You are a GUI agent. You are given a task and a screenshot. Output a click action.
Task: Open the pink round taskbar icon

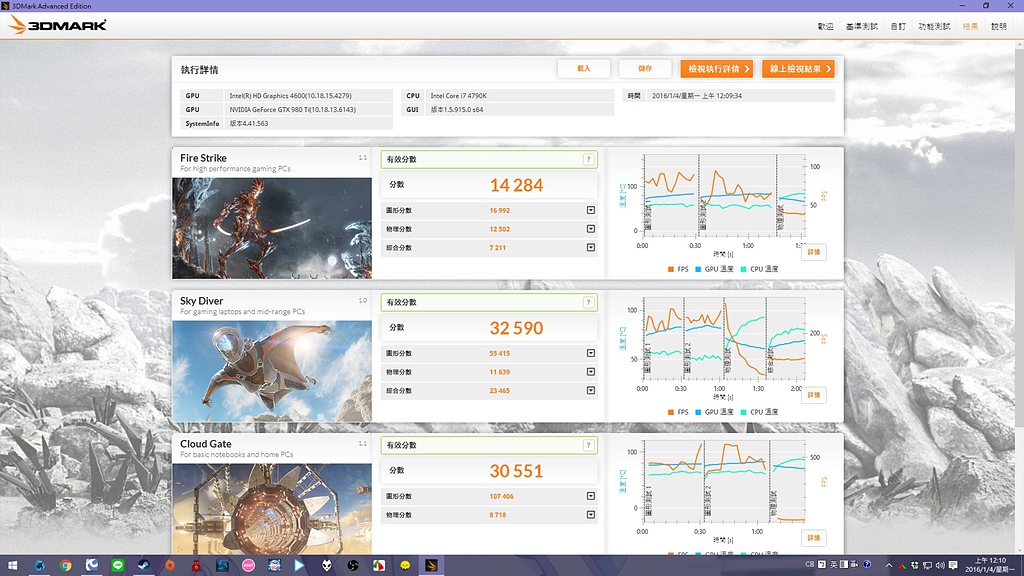tap(248, 566)
